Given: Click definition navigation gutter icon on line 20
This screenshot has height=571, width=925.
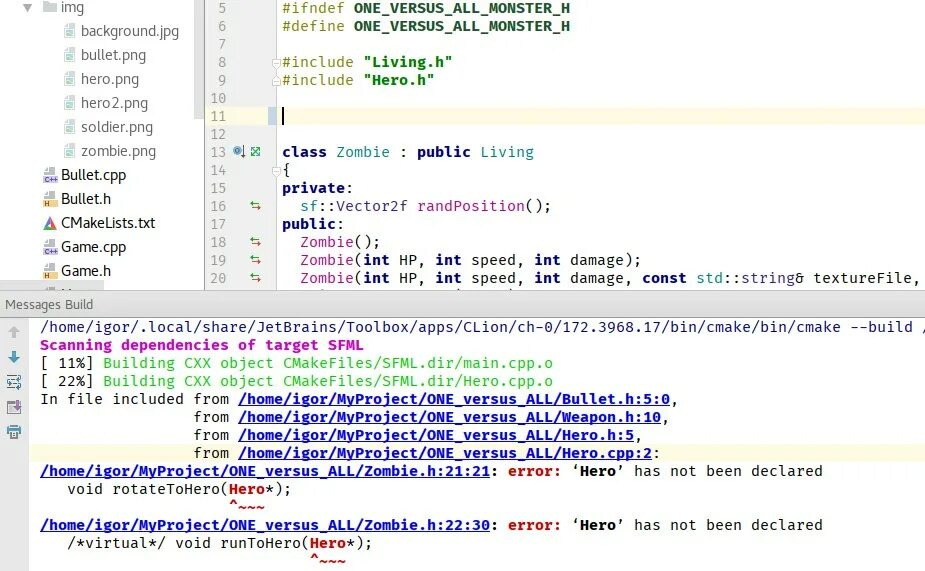Looking at the screenshot, I should (255, 278).
